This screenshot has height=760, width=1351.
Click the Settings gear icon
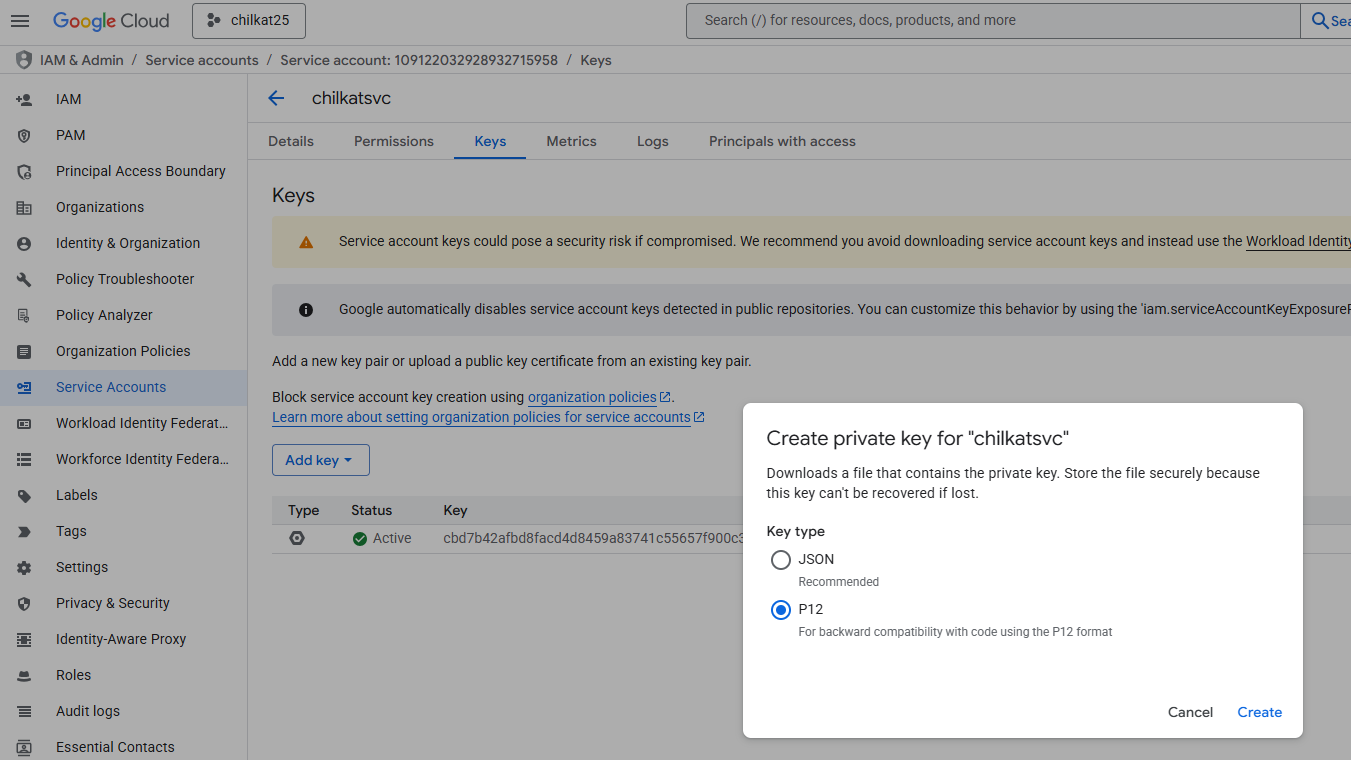click(24, 567)
